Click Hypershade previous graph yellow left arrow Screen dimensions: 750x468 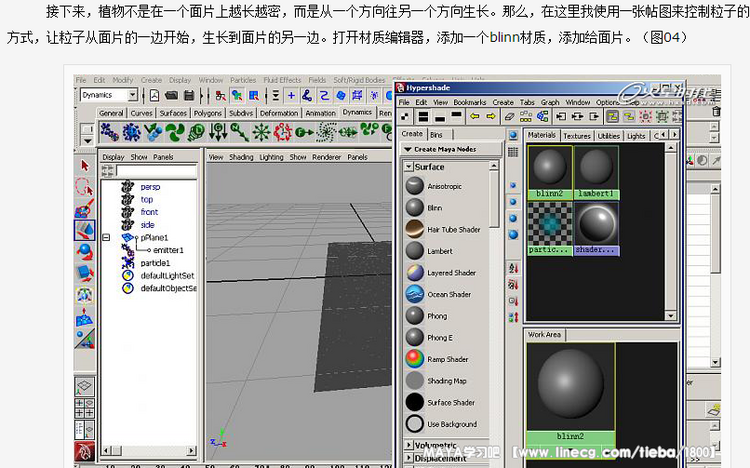[x=474, y=116]
